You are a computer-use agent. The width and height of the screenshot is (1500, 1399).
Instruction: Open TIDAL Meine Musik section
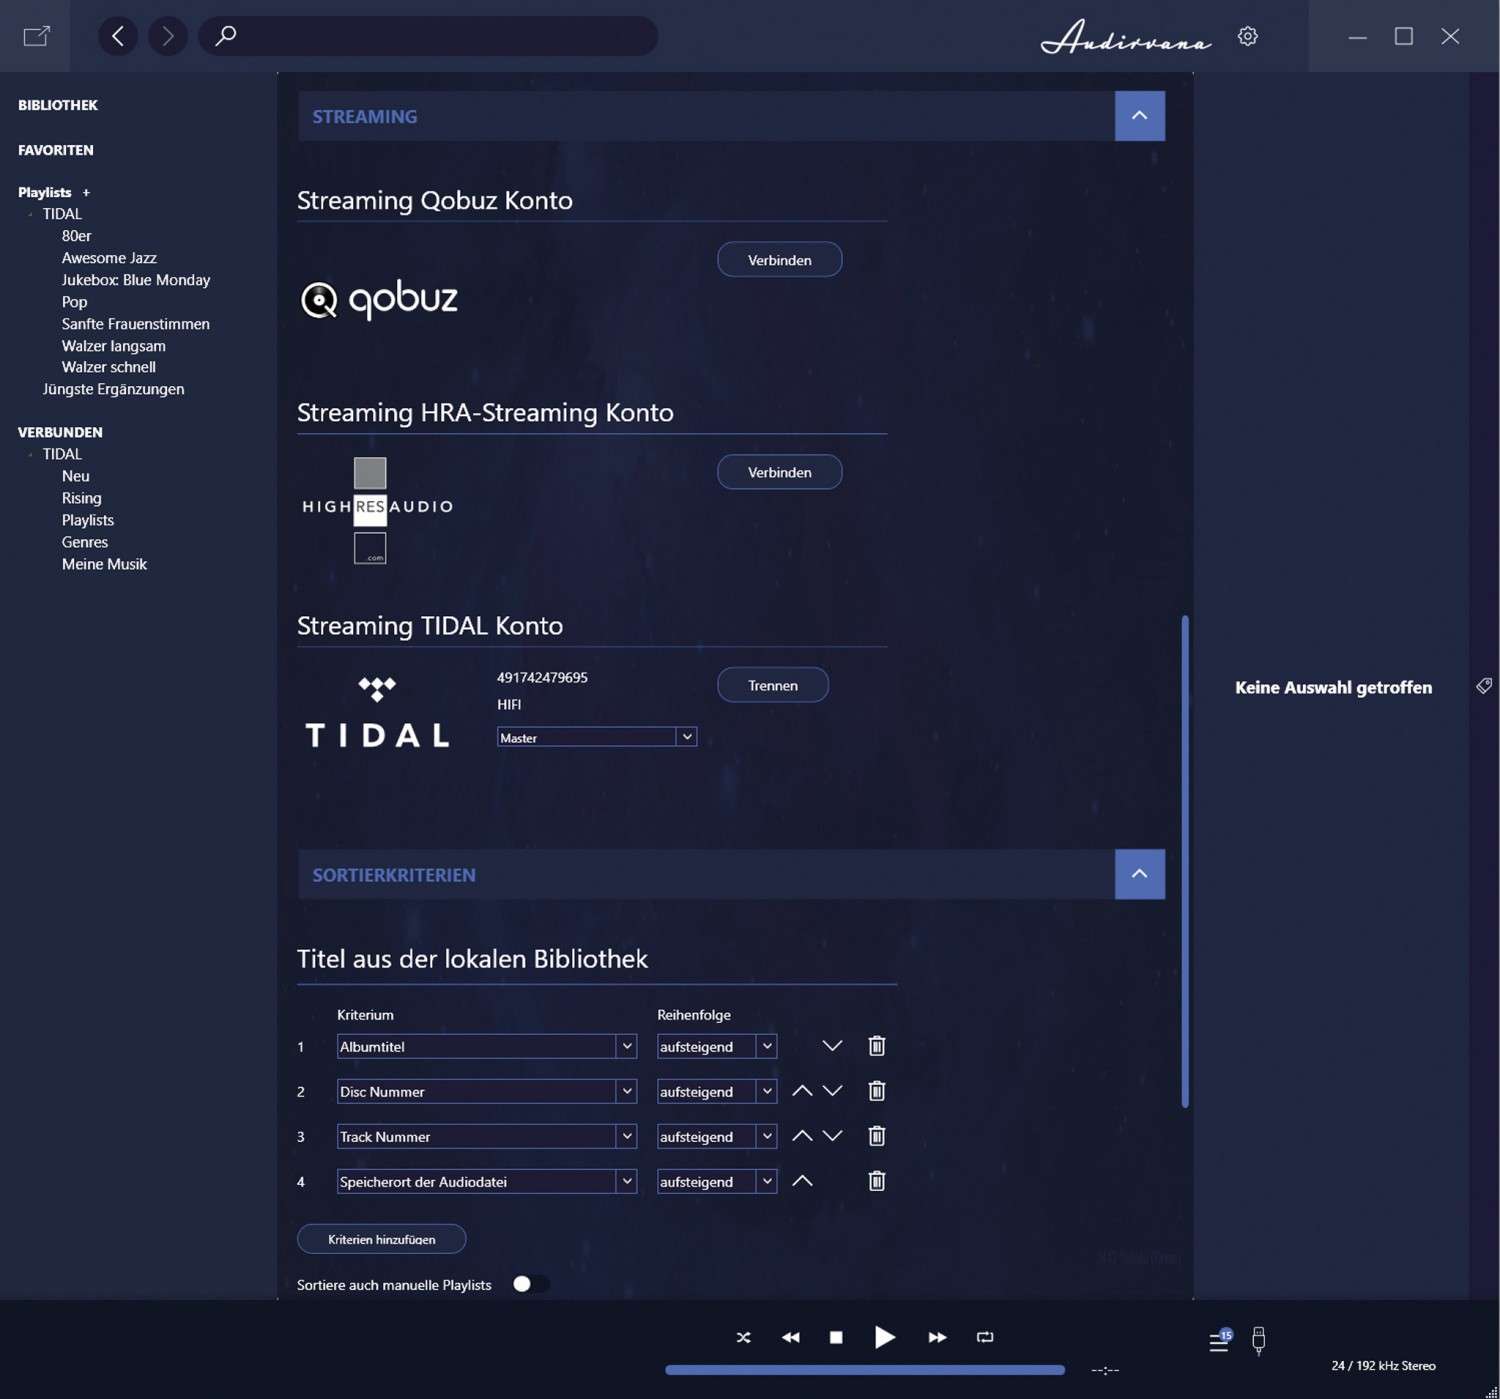(104, 564)
